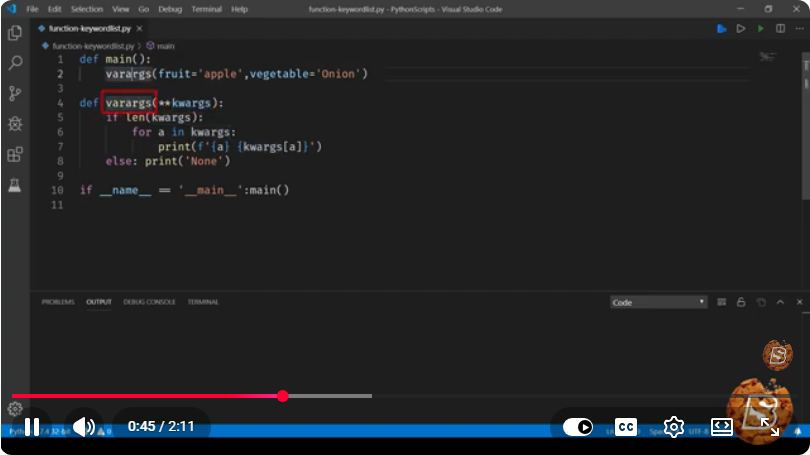The width and height of the screenshot is (810, 455).
Task: Switch to the Debug Console panel tab
Action: (x=149, y=302)
